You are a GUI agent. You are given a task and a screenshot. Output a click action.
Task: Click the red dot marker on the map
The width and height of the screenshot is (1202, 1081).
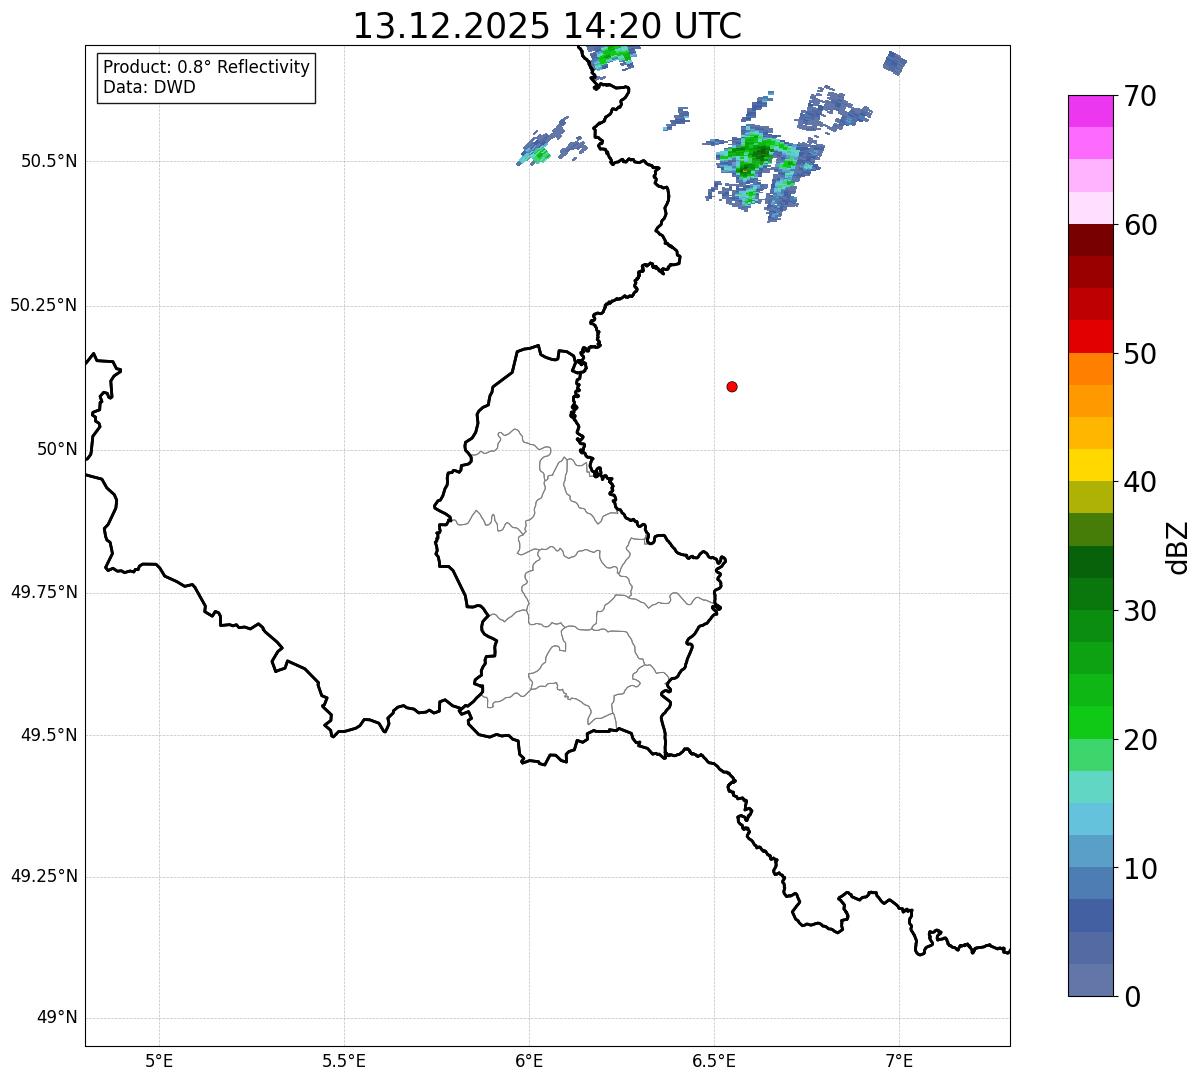tap(732, 386)
